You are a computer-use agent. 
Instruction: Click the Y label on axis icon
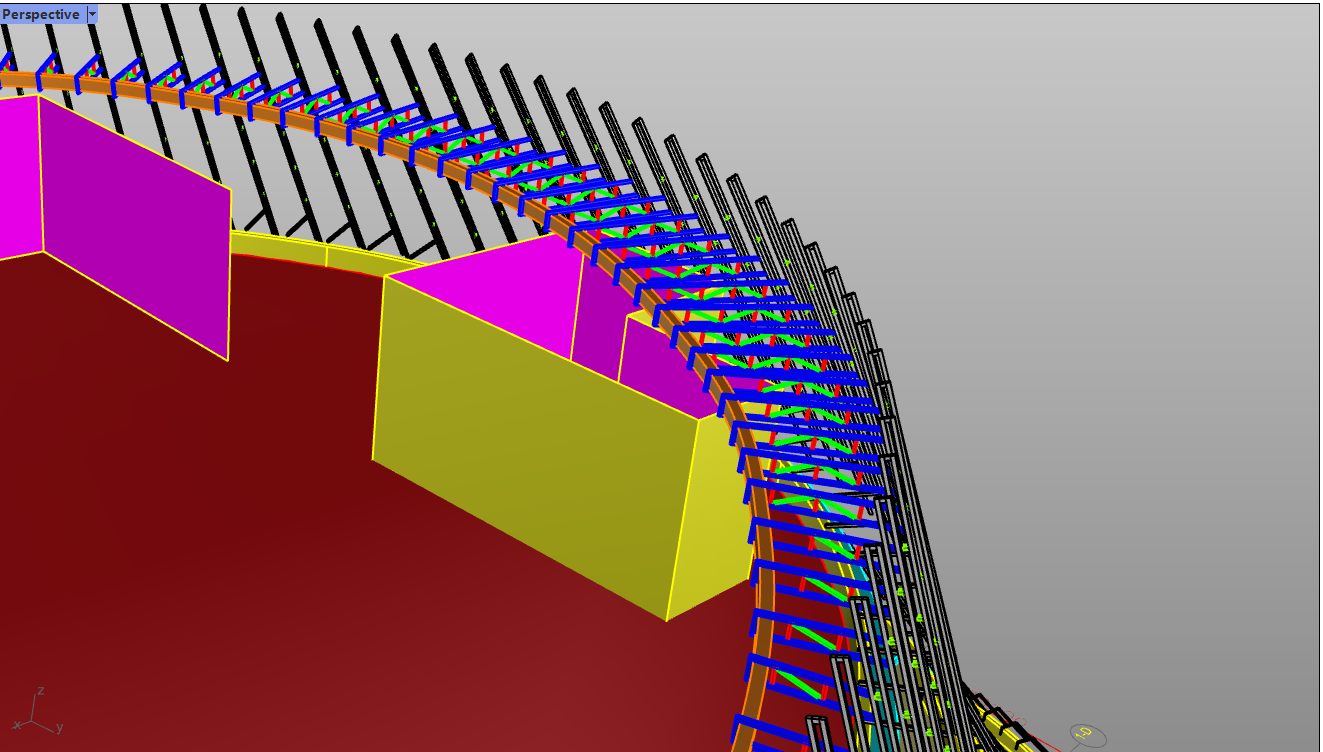(60, 727)
